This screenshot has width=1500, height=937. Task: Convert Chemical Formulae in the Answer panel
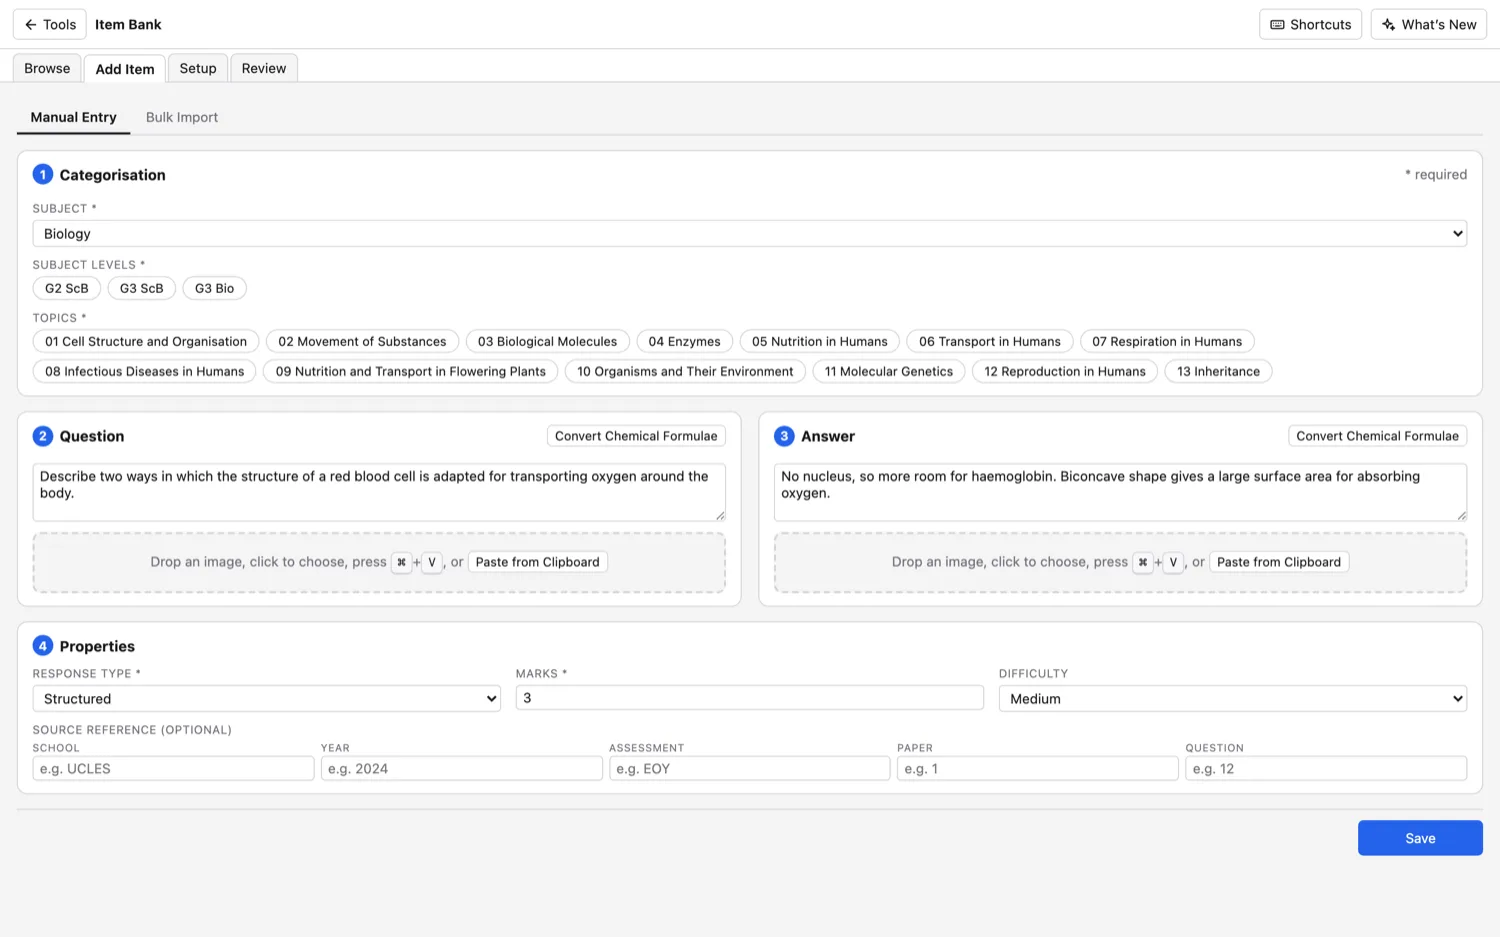[x=1377, y=436]
